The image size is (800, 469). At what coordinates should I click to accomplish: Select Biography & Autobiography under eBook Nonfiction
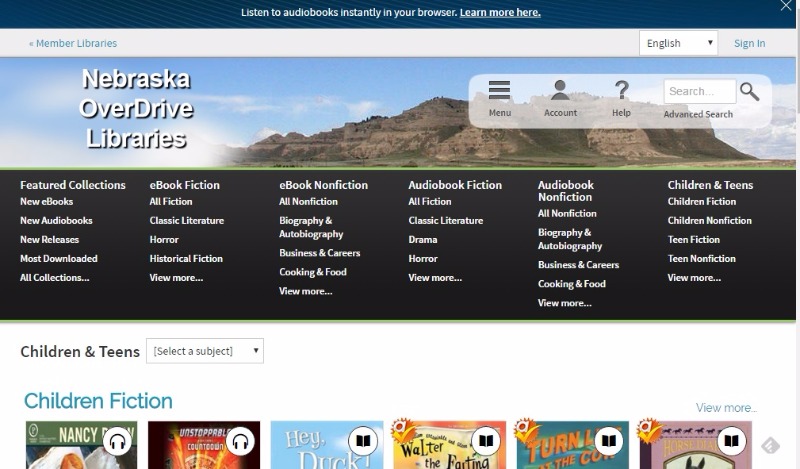pyautogui.click(x=311, y=227)
